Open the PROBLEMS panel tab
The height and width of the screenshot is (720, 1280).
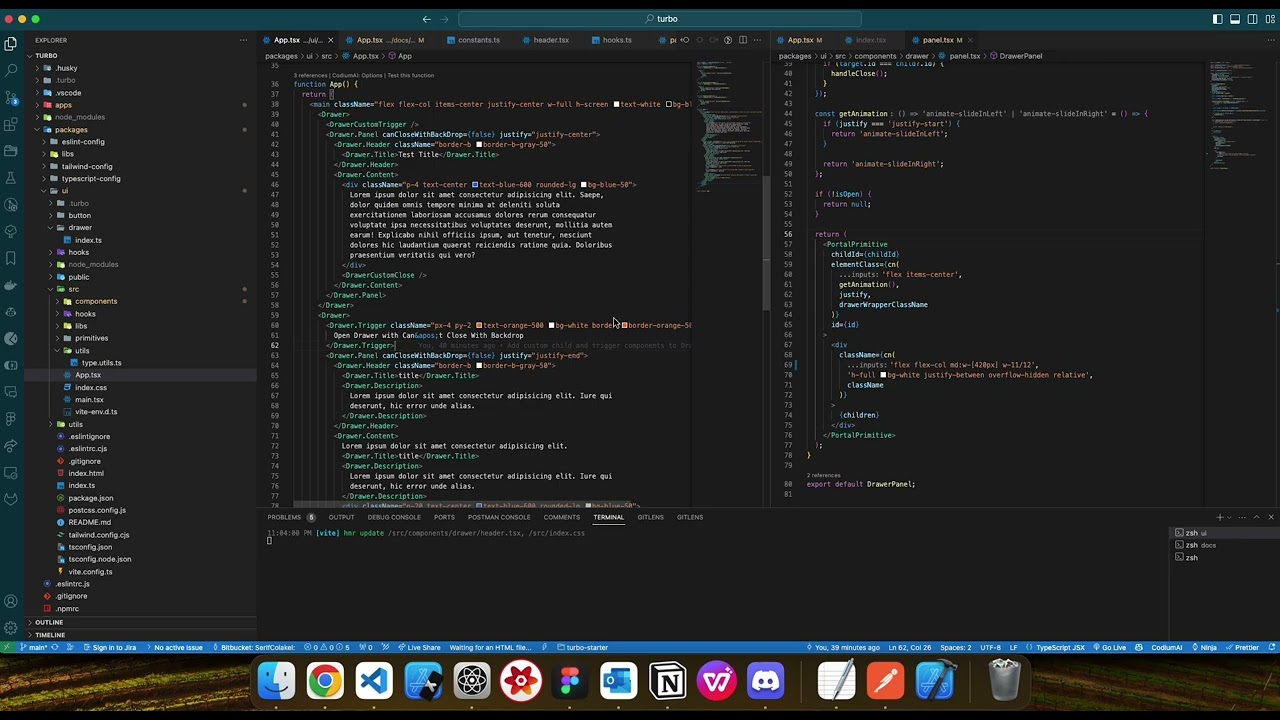[290, 517]
